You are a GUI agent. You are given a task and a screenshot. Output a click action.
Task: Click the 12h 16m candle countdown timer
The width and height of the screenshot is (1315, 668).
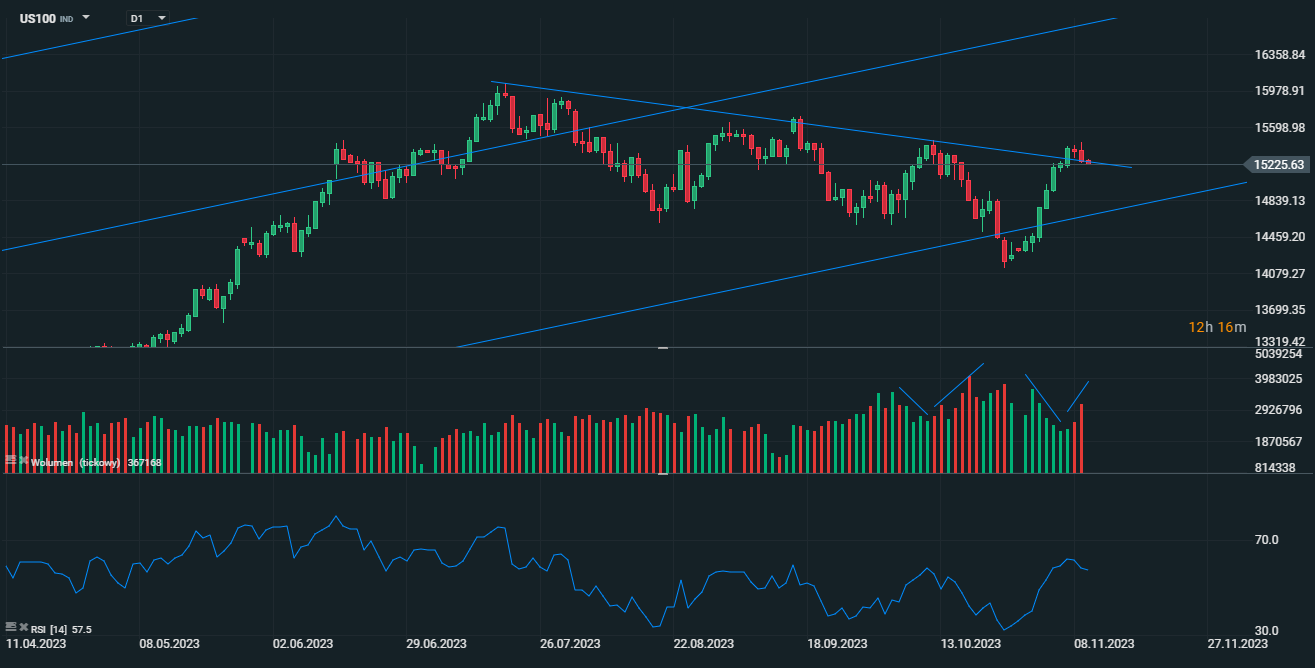click(1217, 327)
